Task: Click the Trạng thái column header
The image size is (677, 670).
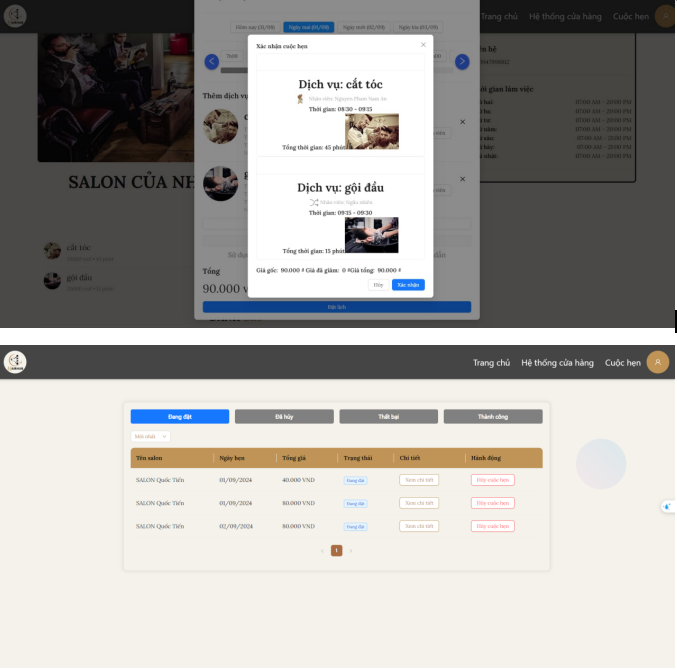Action: click(x=357, y=458)
